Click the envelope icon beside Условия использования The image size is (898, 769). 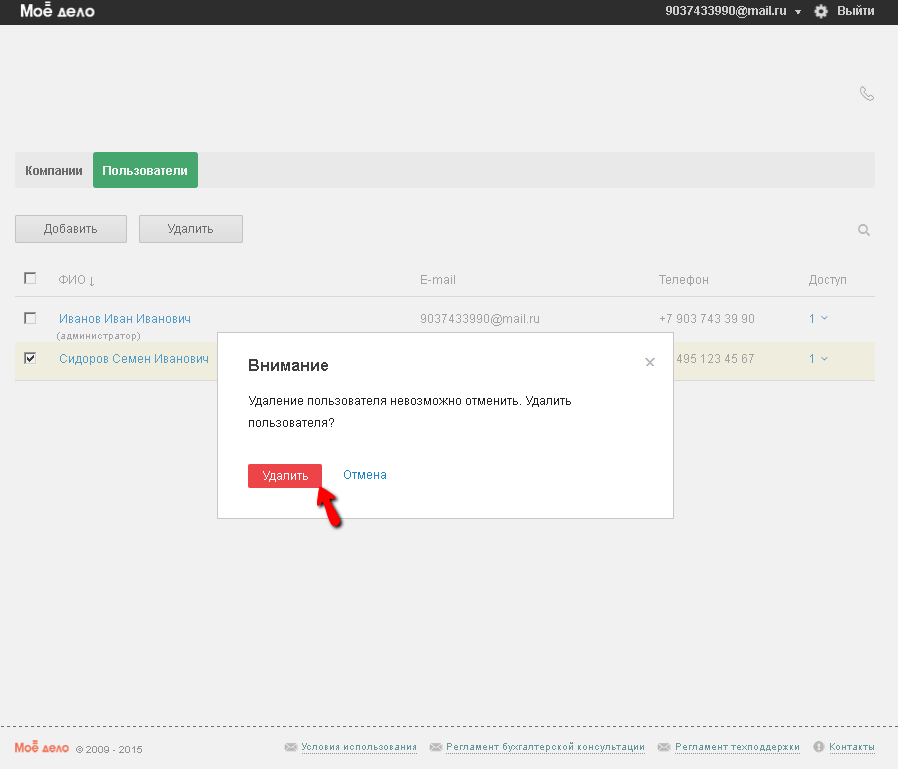coord(291,747)
